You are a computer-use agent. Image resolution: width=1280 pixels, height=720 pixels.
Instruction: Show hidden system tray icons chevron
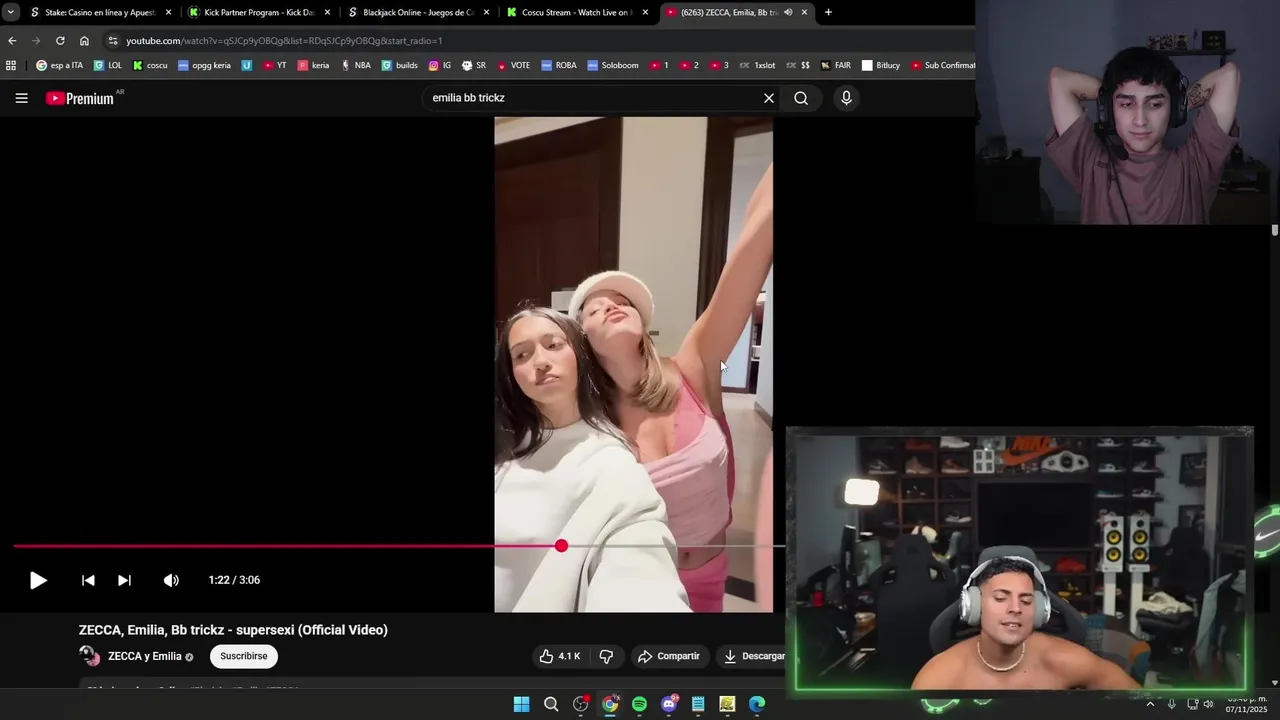(x=1150, y=704)
